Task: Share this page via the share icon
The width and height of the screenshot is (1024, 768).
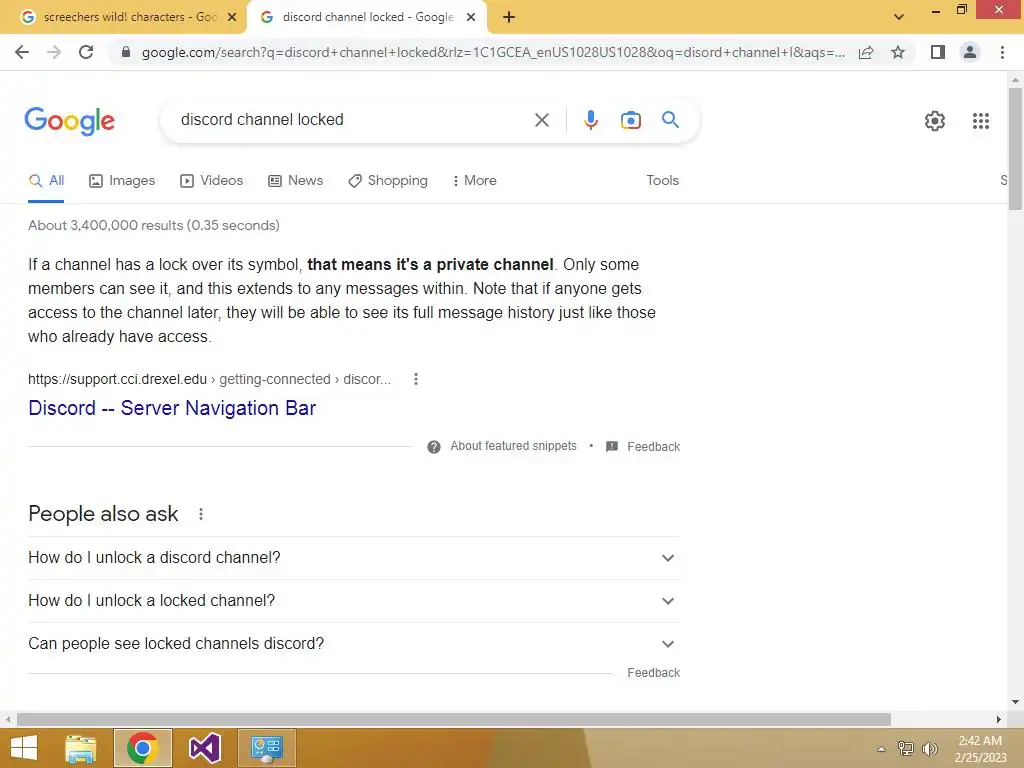Action: [x=866, y=52]
